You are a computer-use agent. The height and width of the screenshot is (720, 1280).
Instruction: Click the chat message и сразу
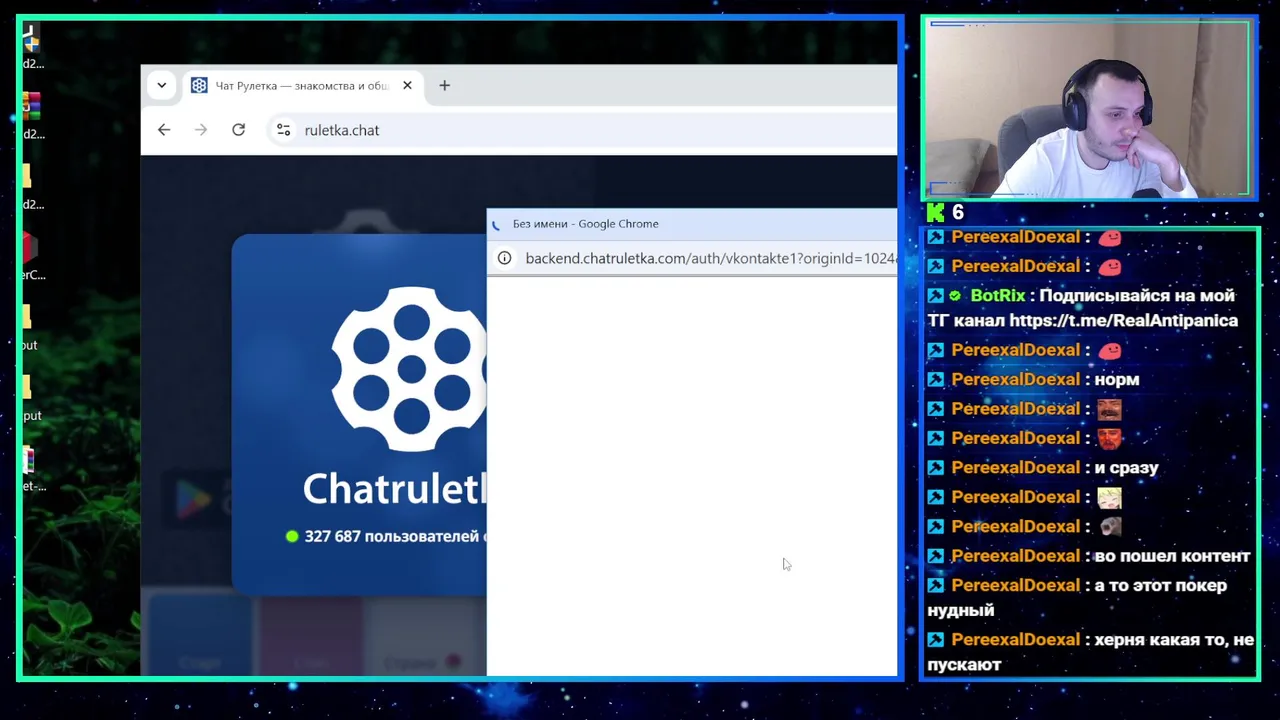(1126, 468)
